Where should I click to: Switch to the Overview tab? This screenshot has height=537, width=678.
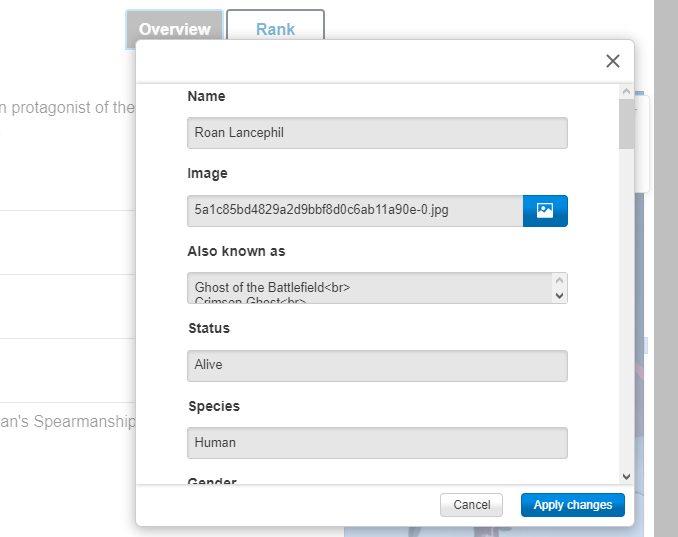pyautogui.click(x=175, y=29)
